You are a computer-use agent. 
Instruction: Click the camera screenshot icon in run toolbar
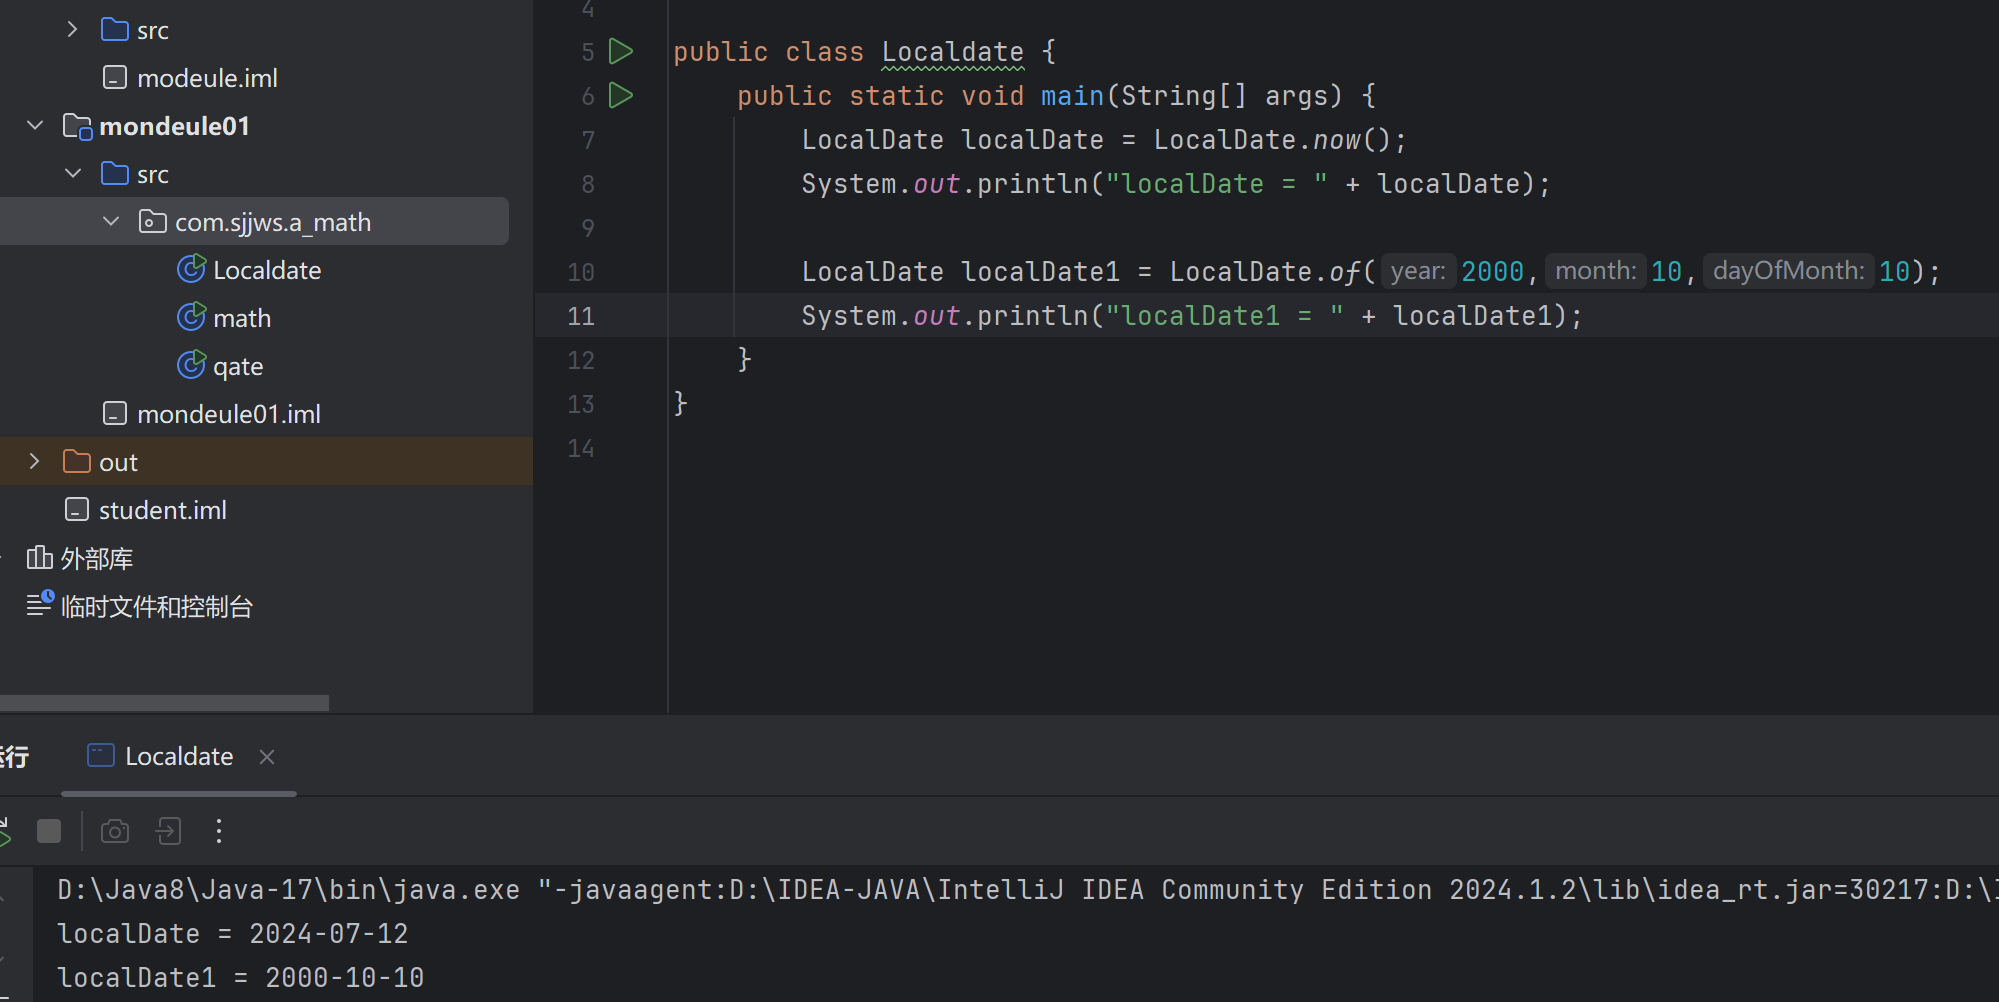click(x=115, y=831)
